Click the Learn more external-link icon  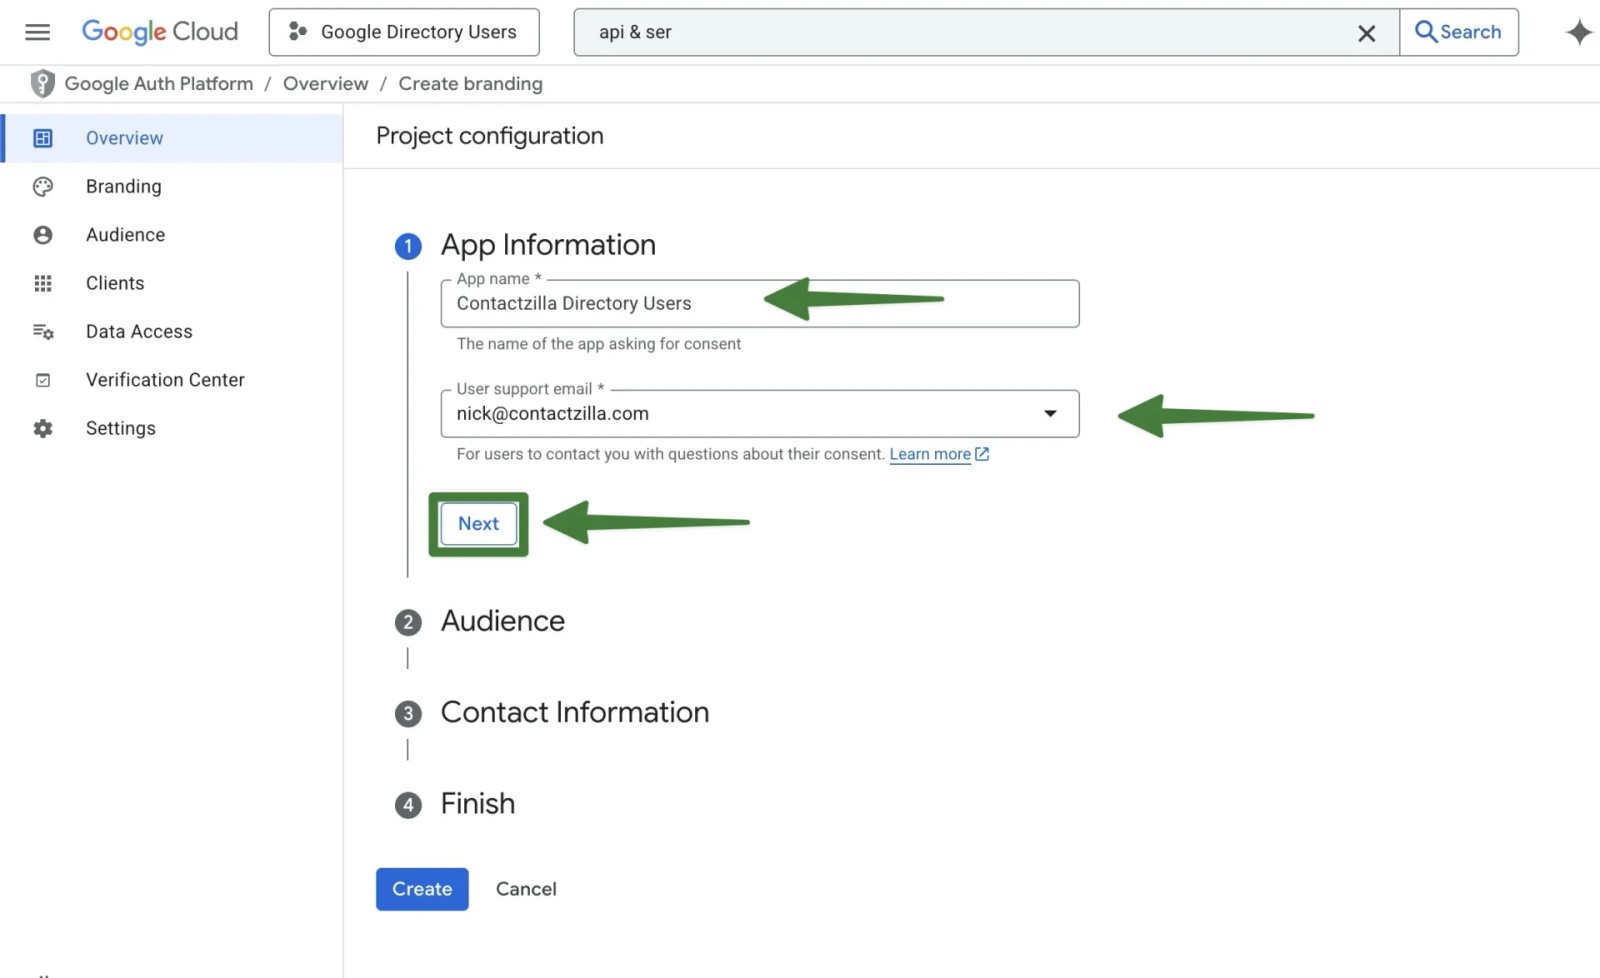982,454
